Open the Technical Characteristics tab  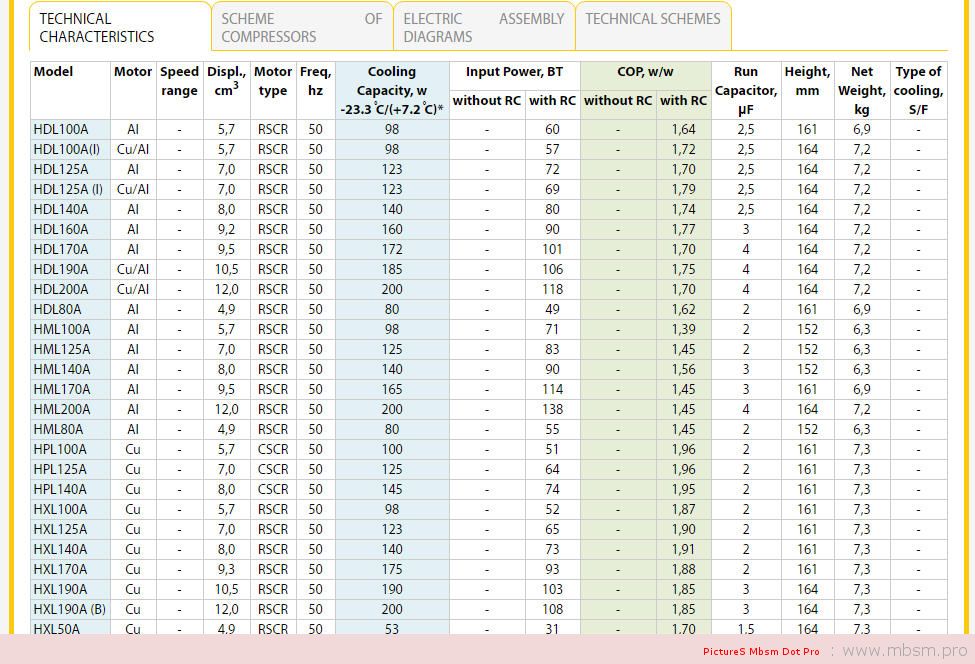coord(97,27)
